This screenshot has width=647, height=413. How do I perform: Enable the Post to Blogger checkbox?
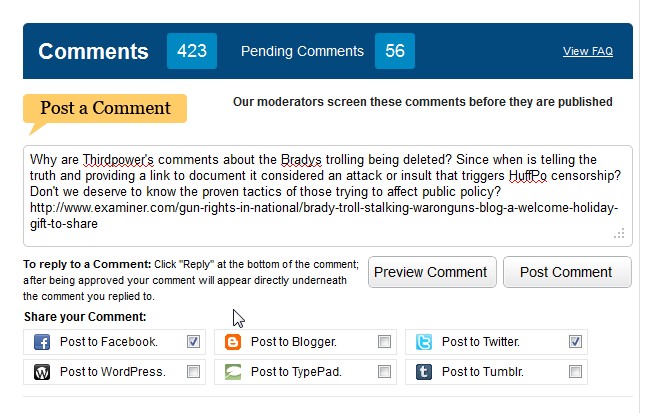point(384,342)
